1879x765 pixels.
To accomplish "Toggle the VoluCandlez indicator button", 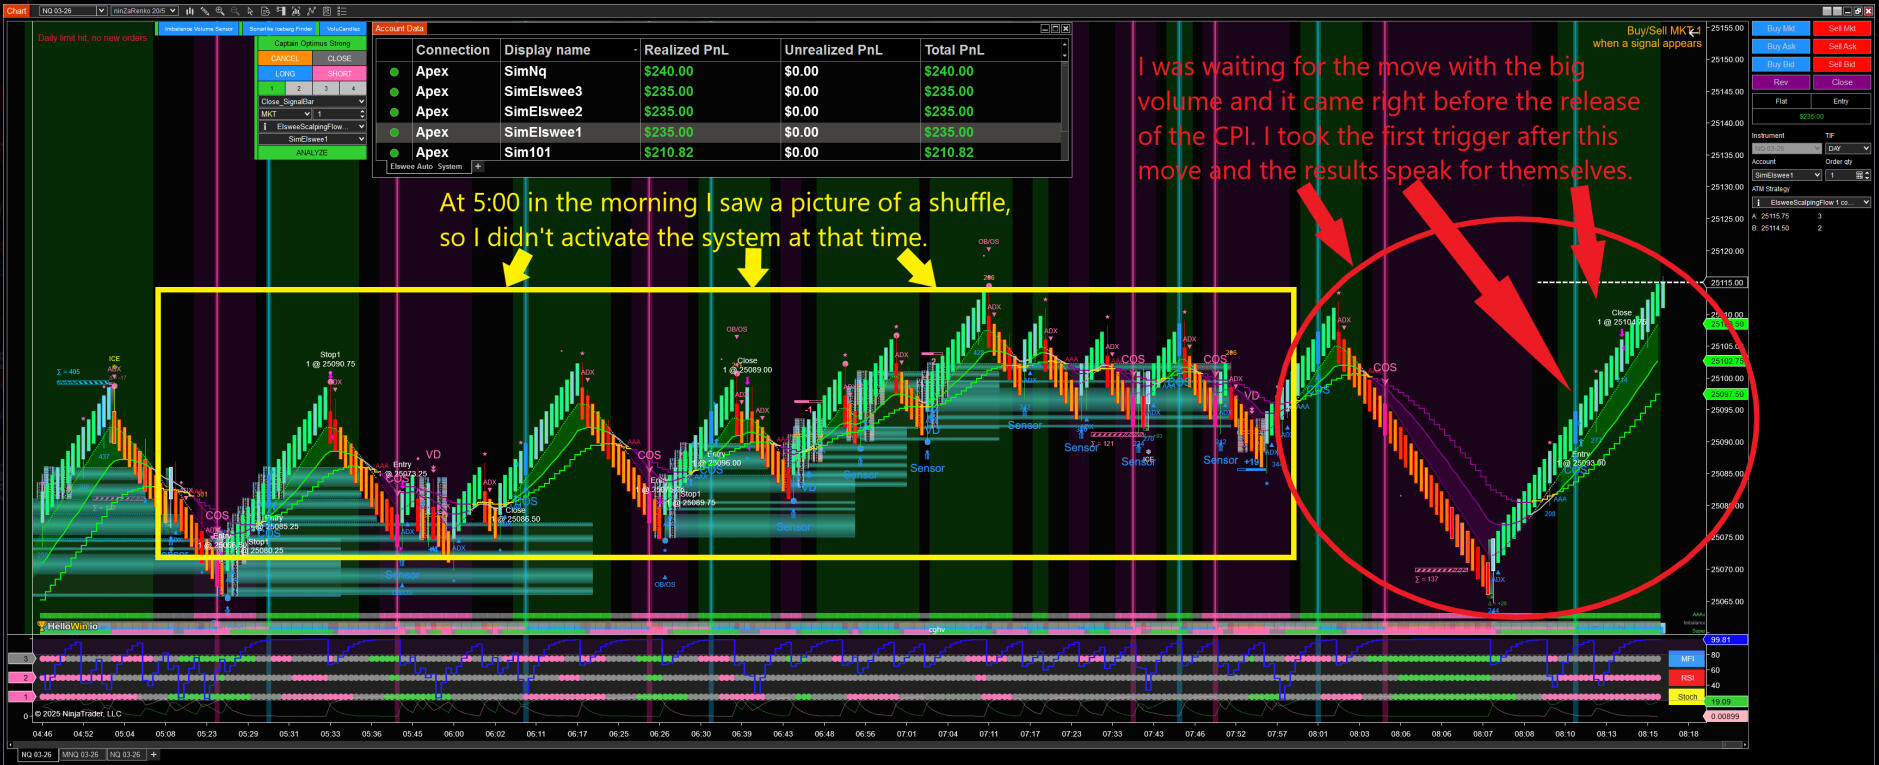I will click(x=343, y=29).
